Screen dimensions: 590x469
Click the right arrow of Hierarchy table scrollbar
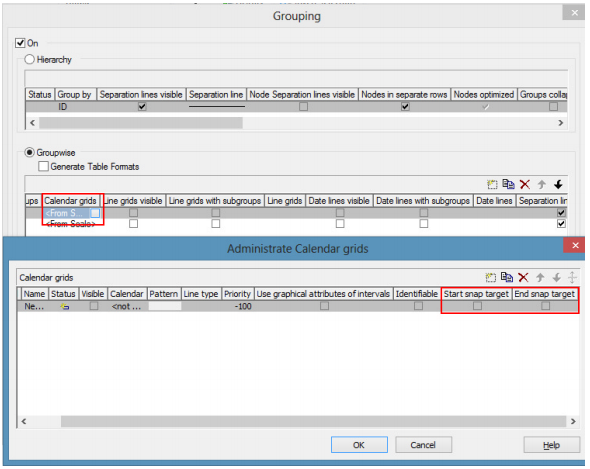(561, 123)
